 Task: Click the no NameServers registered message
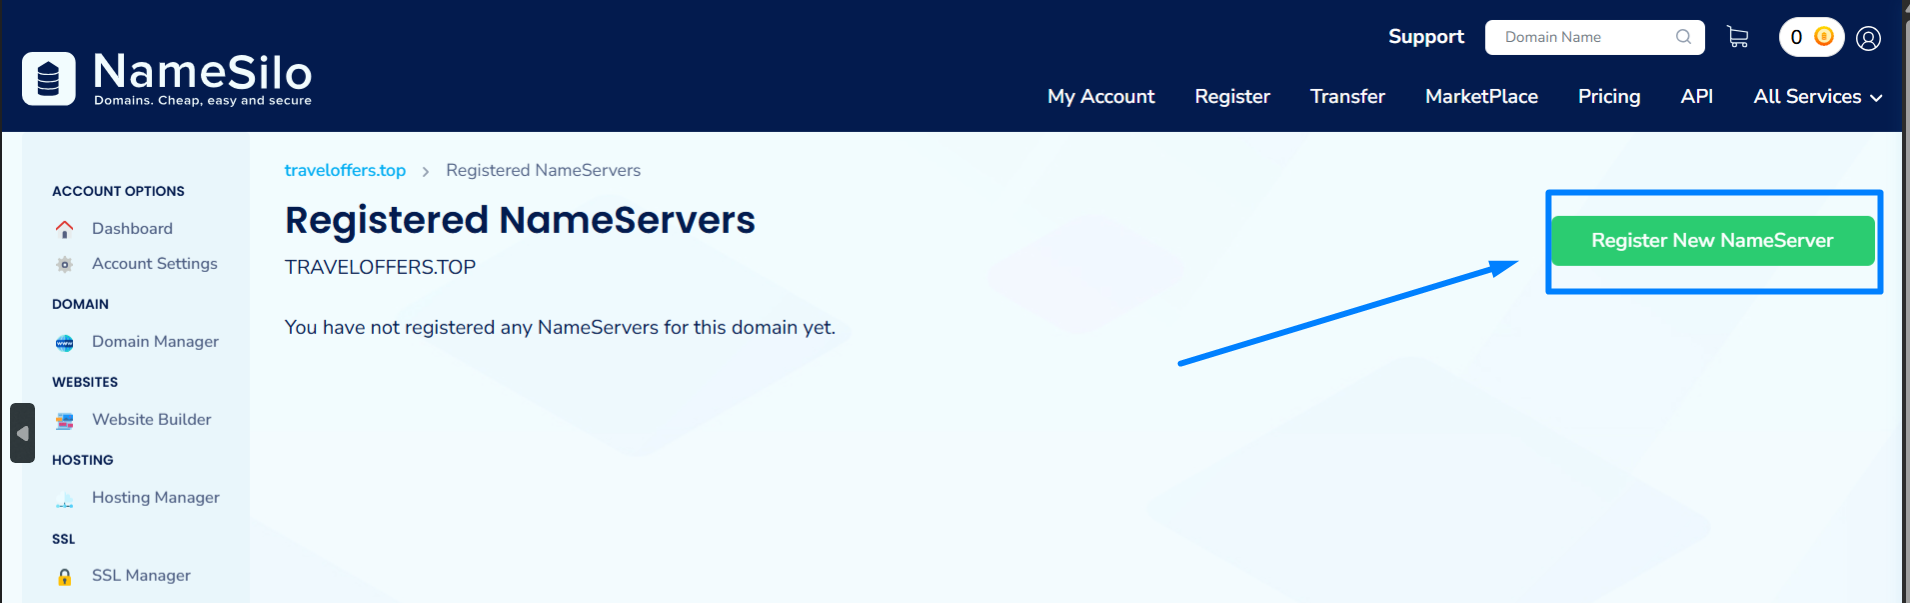point(560,328)
